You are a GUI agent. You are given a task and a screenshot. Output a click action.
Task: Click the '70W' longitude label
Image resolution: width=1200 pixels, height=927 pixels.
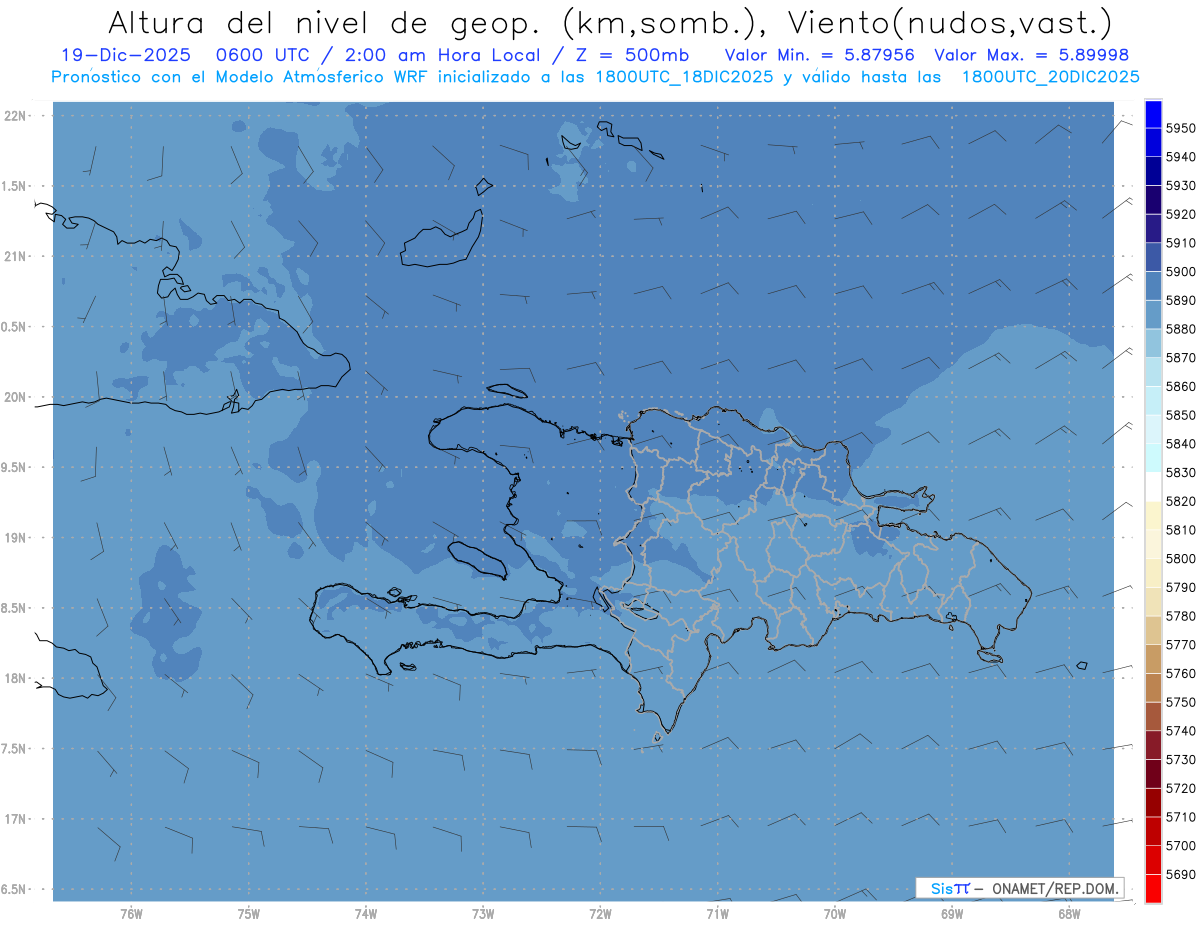pos(835,913)
